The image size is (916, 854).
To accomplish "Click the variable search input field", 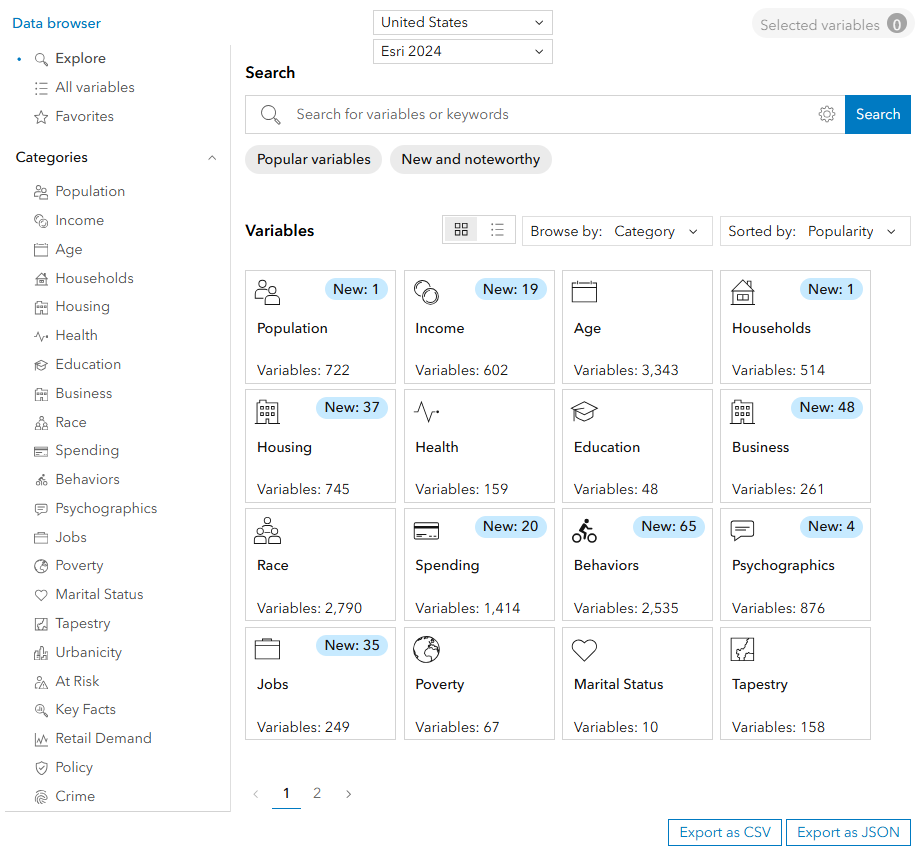I will coord(550,115).
